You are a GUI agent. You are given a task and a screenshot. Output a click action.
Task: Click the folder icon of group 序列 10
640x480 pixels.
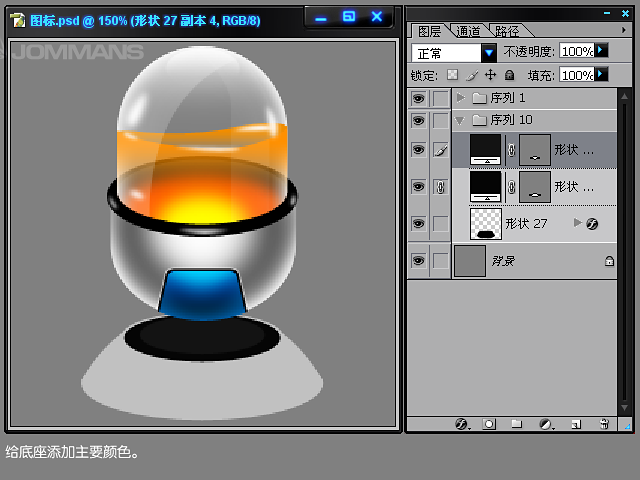(479, 120)
